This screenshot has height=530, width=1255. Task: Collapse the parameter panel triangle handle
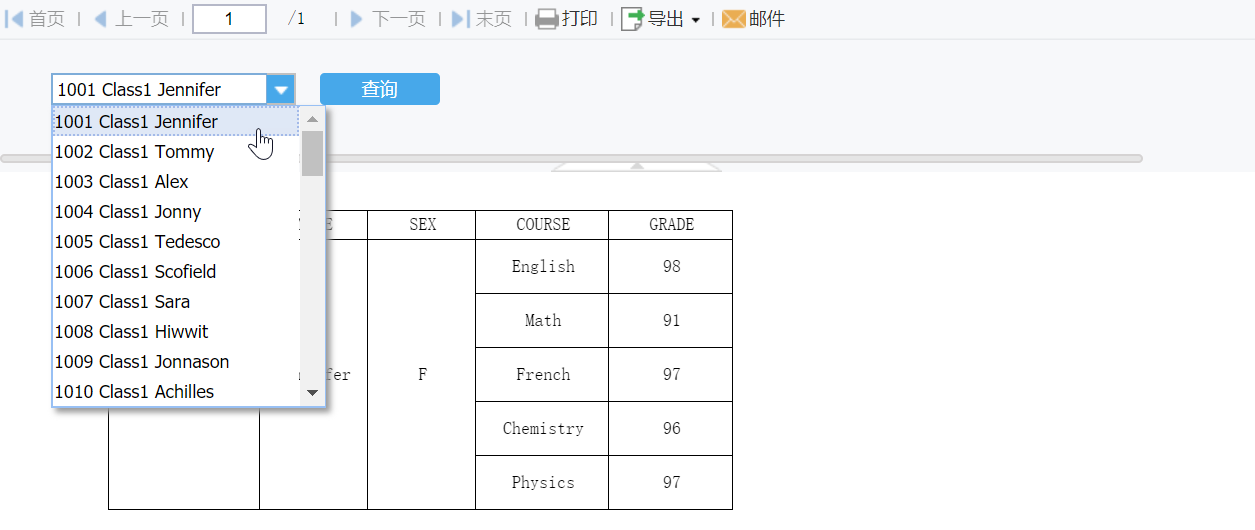(637, 165)
